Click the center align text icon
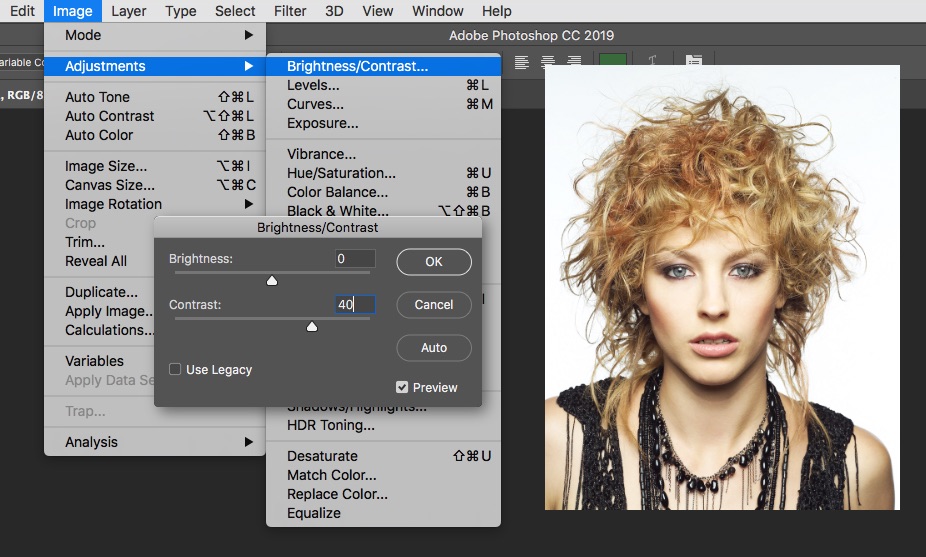926x557 pixels. coord(548,62)
